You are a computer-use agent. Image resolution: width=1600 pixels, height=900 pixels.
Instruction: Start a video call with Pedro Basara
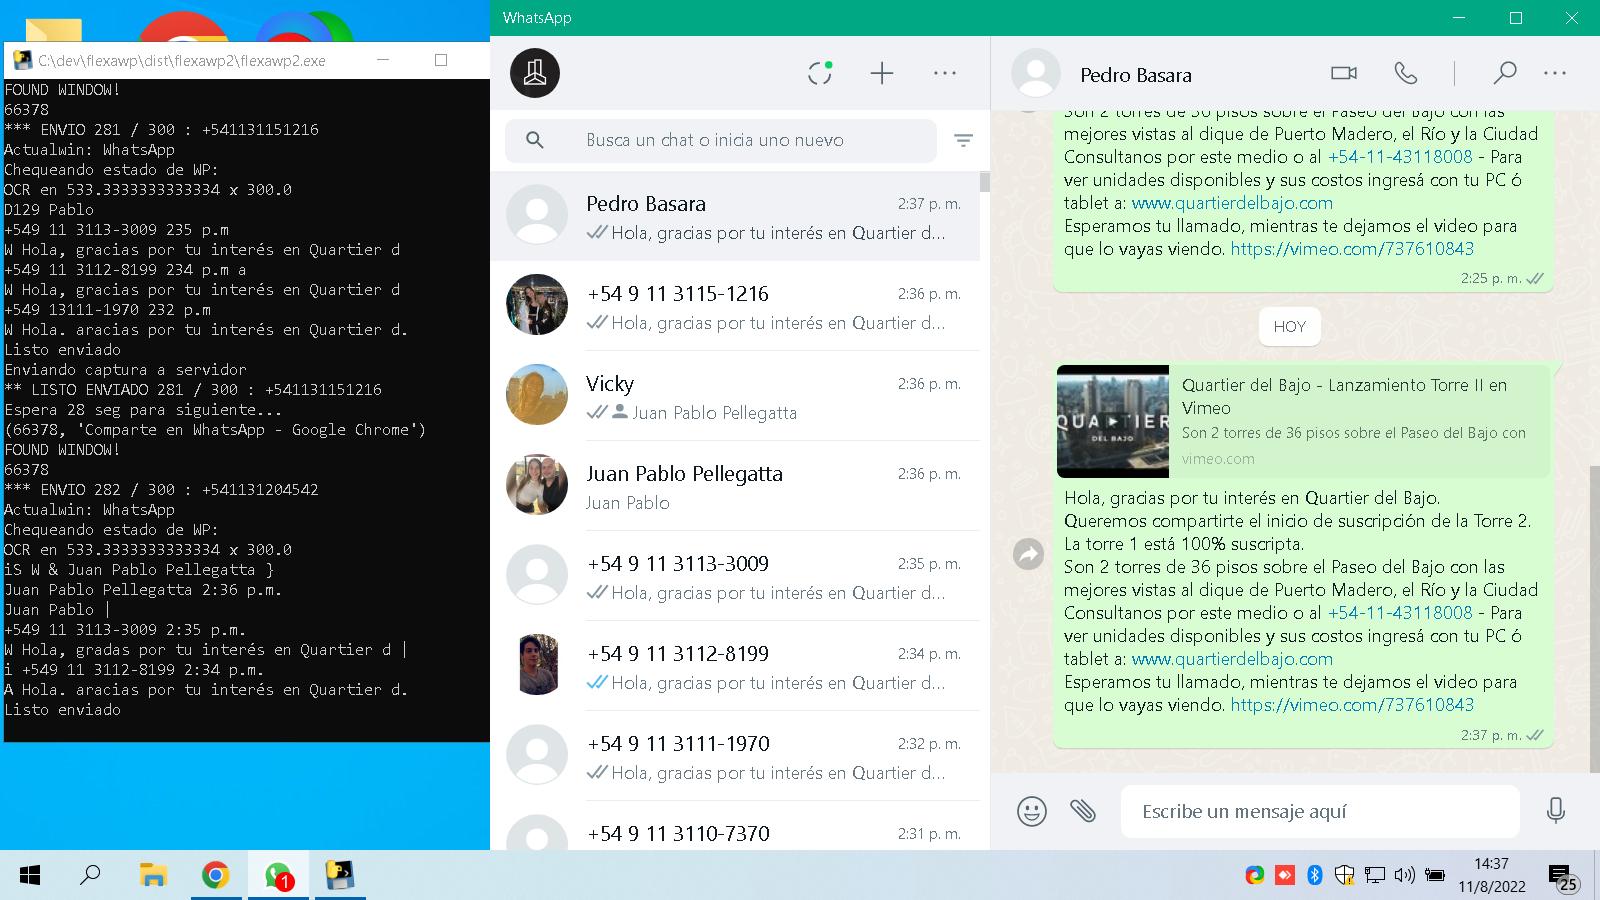(x=1344, y=73)
